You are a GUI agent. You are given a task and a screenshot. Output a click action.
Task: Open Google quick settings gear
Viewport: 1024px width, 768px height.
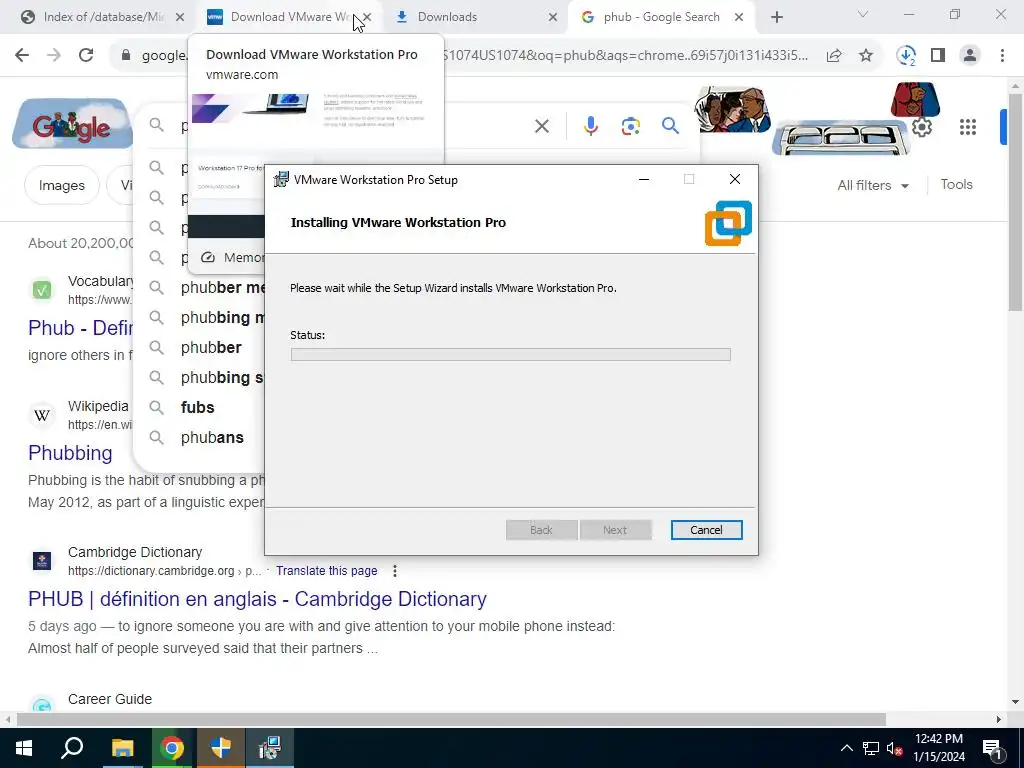pos(921,127)
